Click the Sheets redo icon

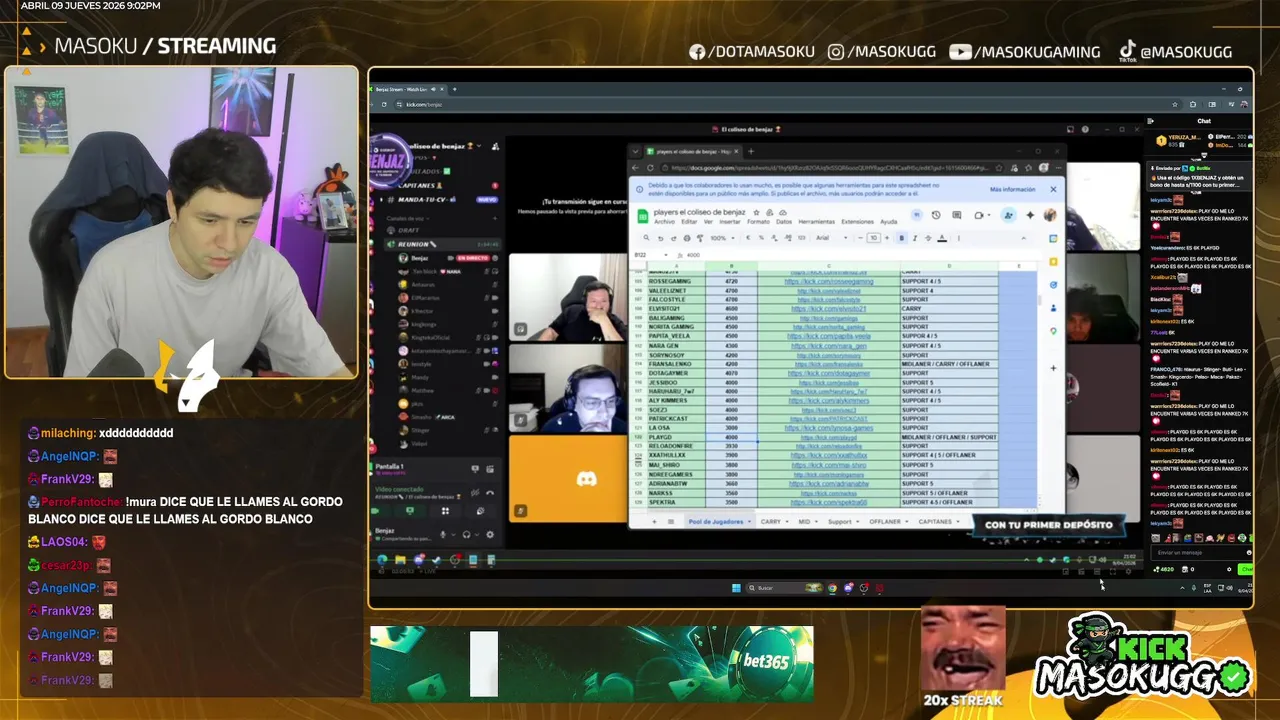[673, 238]
